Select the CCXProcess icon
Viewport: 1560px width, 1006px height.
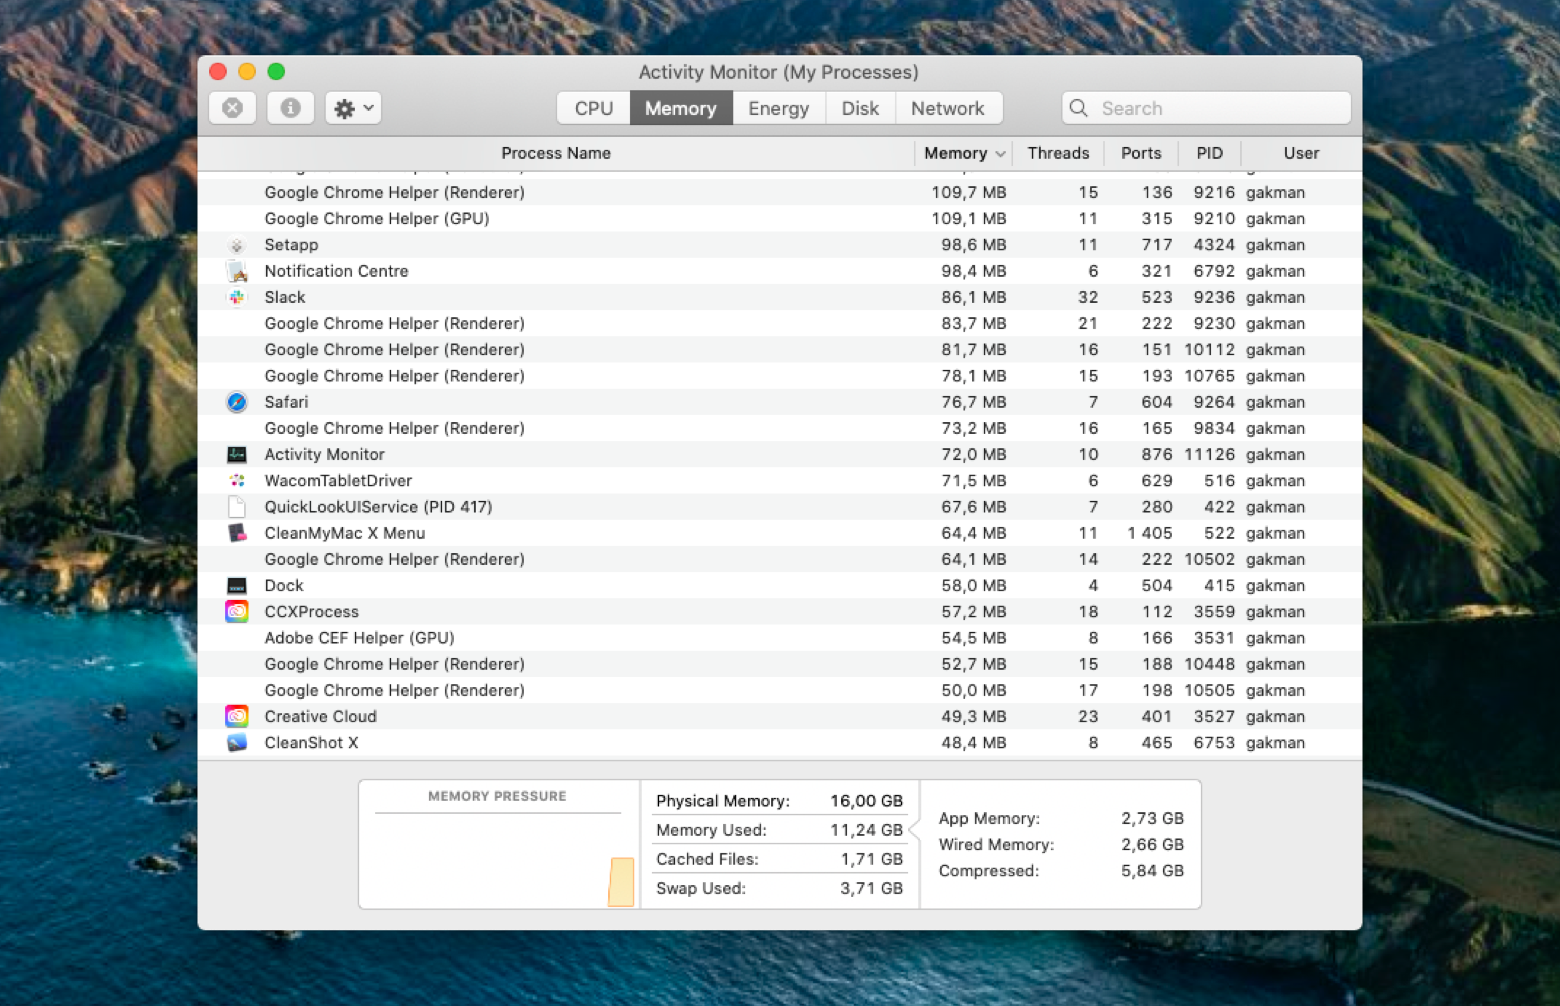237,611
